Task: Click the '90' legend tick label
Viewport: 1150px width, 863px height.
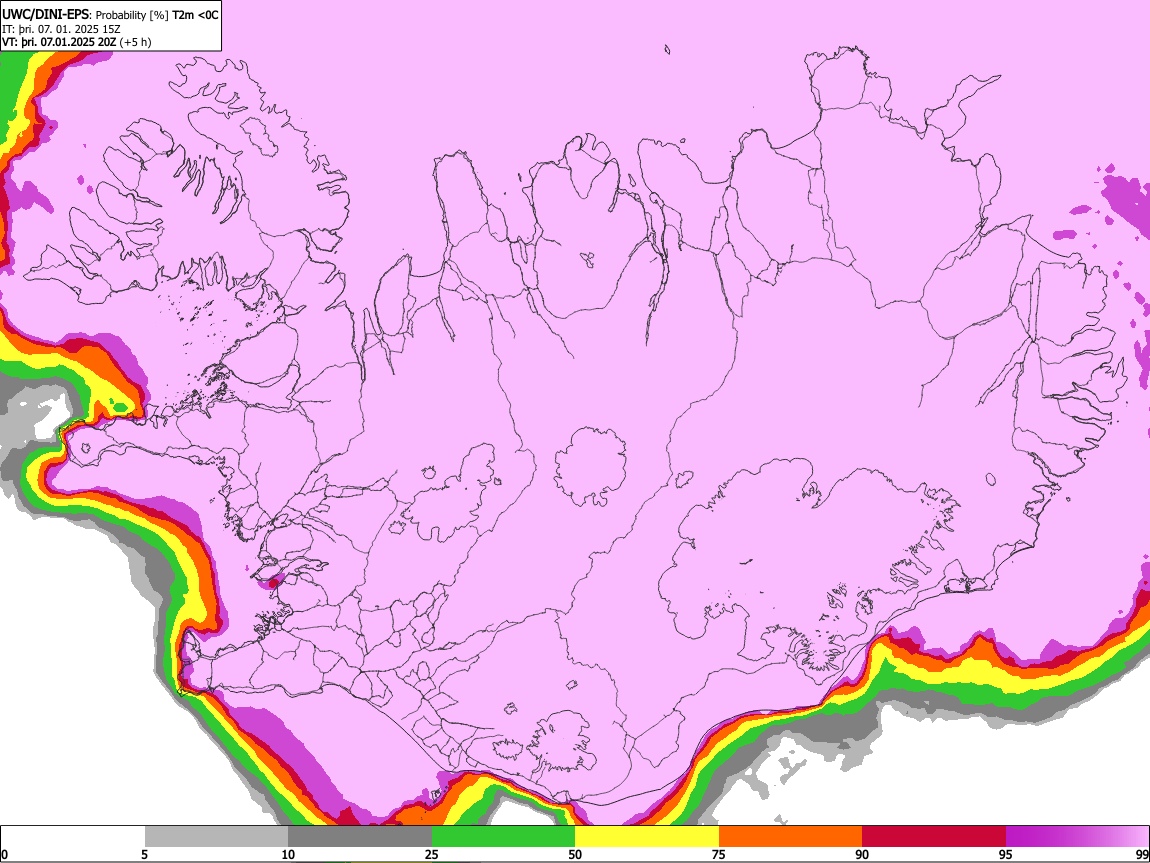Action: 862,854
